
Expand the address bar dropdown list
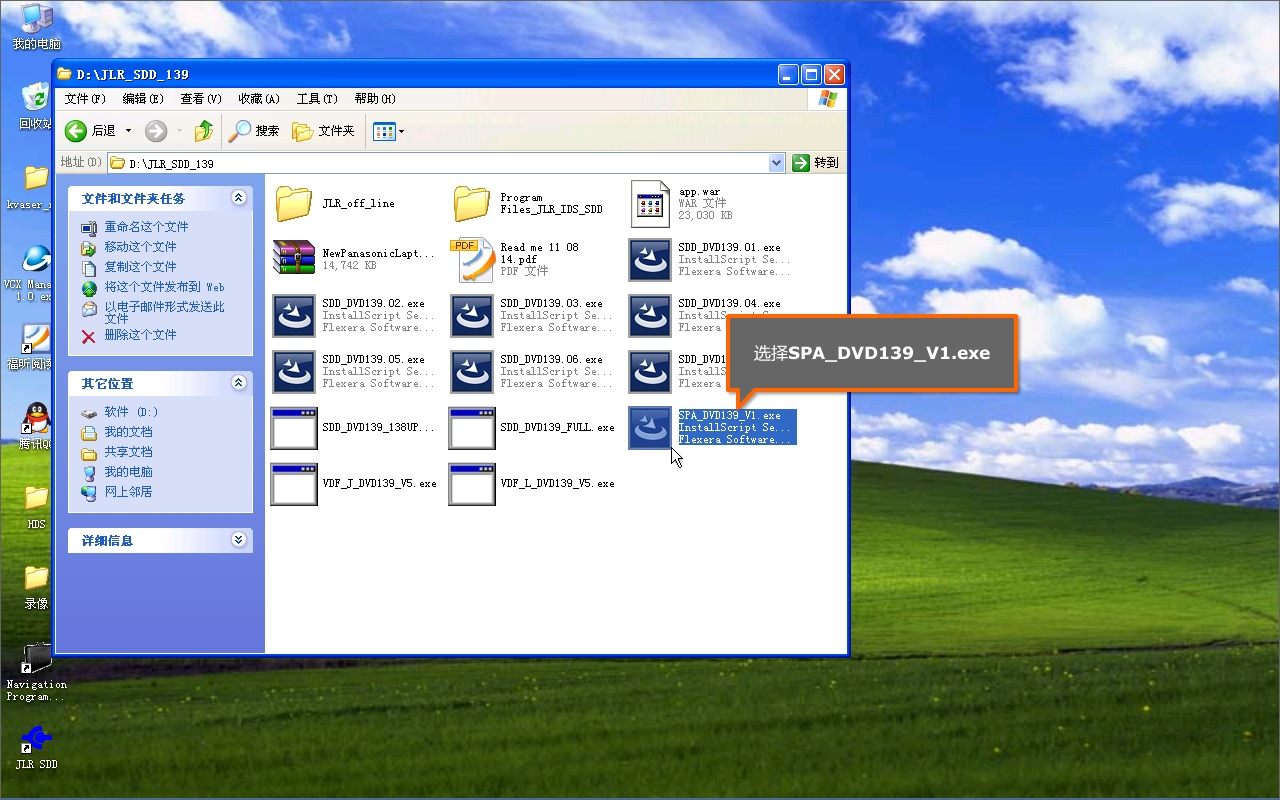pyautogui.click(x=777, y=163)
